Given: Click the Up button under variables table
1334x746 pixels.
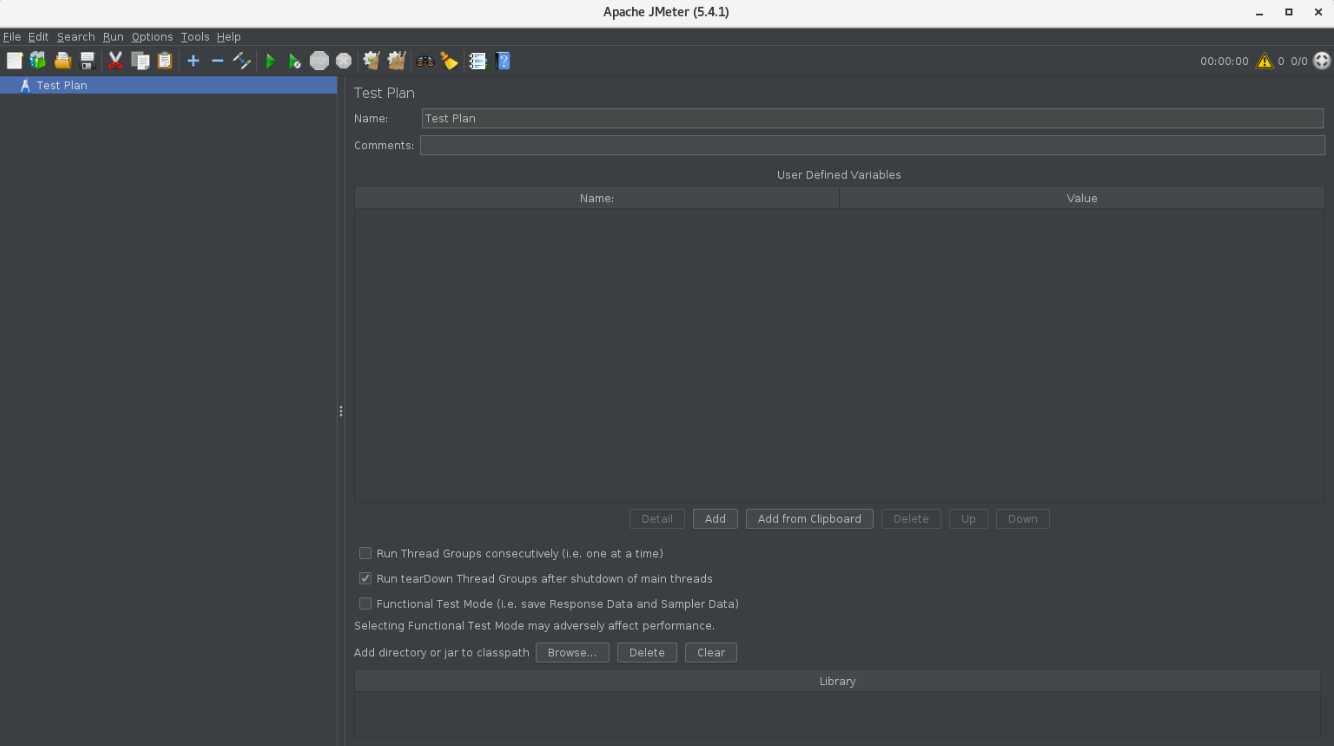Looking at the screenshot, I should pyautogui.click(x=968, y=519).
